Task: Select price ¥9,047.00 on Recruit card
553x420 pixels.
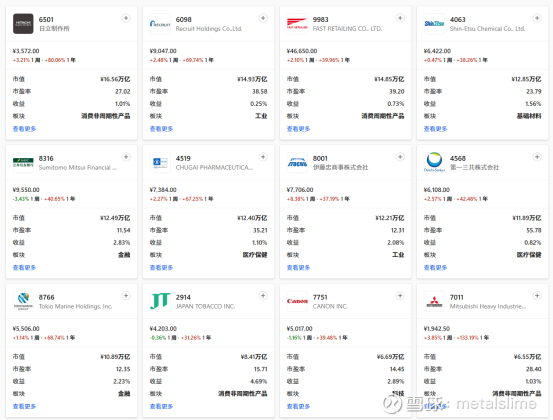Action: 163,51
